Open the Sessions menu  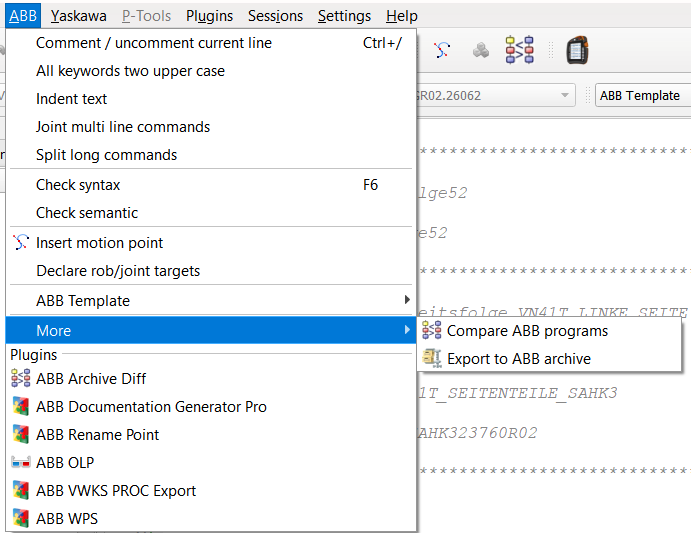point(275,16)
